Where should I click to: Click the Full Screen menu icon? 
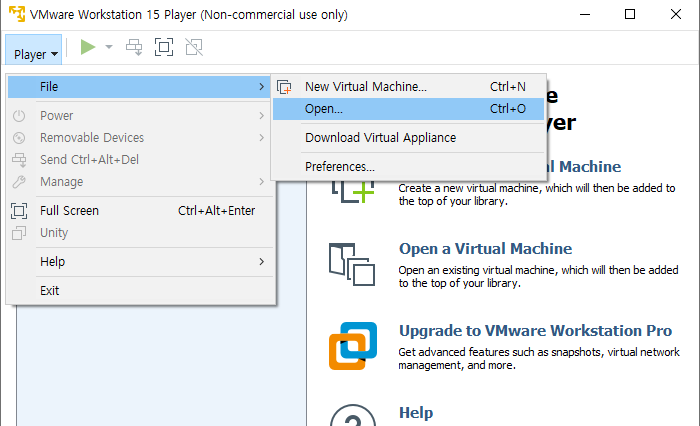pos(19,211)
